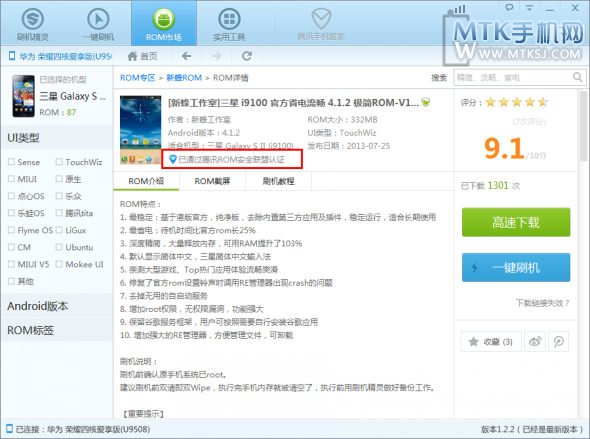The width and height of the screenshot is (590, 439).
Task: Open the title bar dropdown menu
Action: [530, 7]
